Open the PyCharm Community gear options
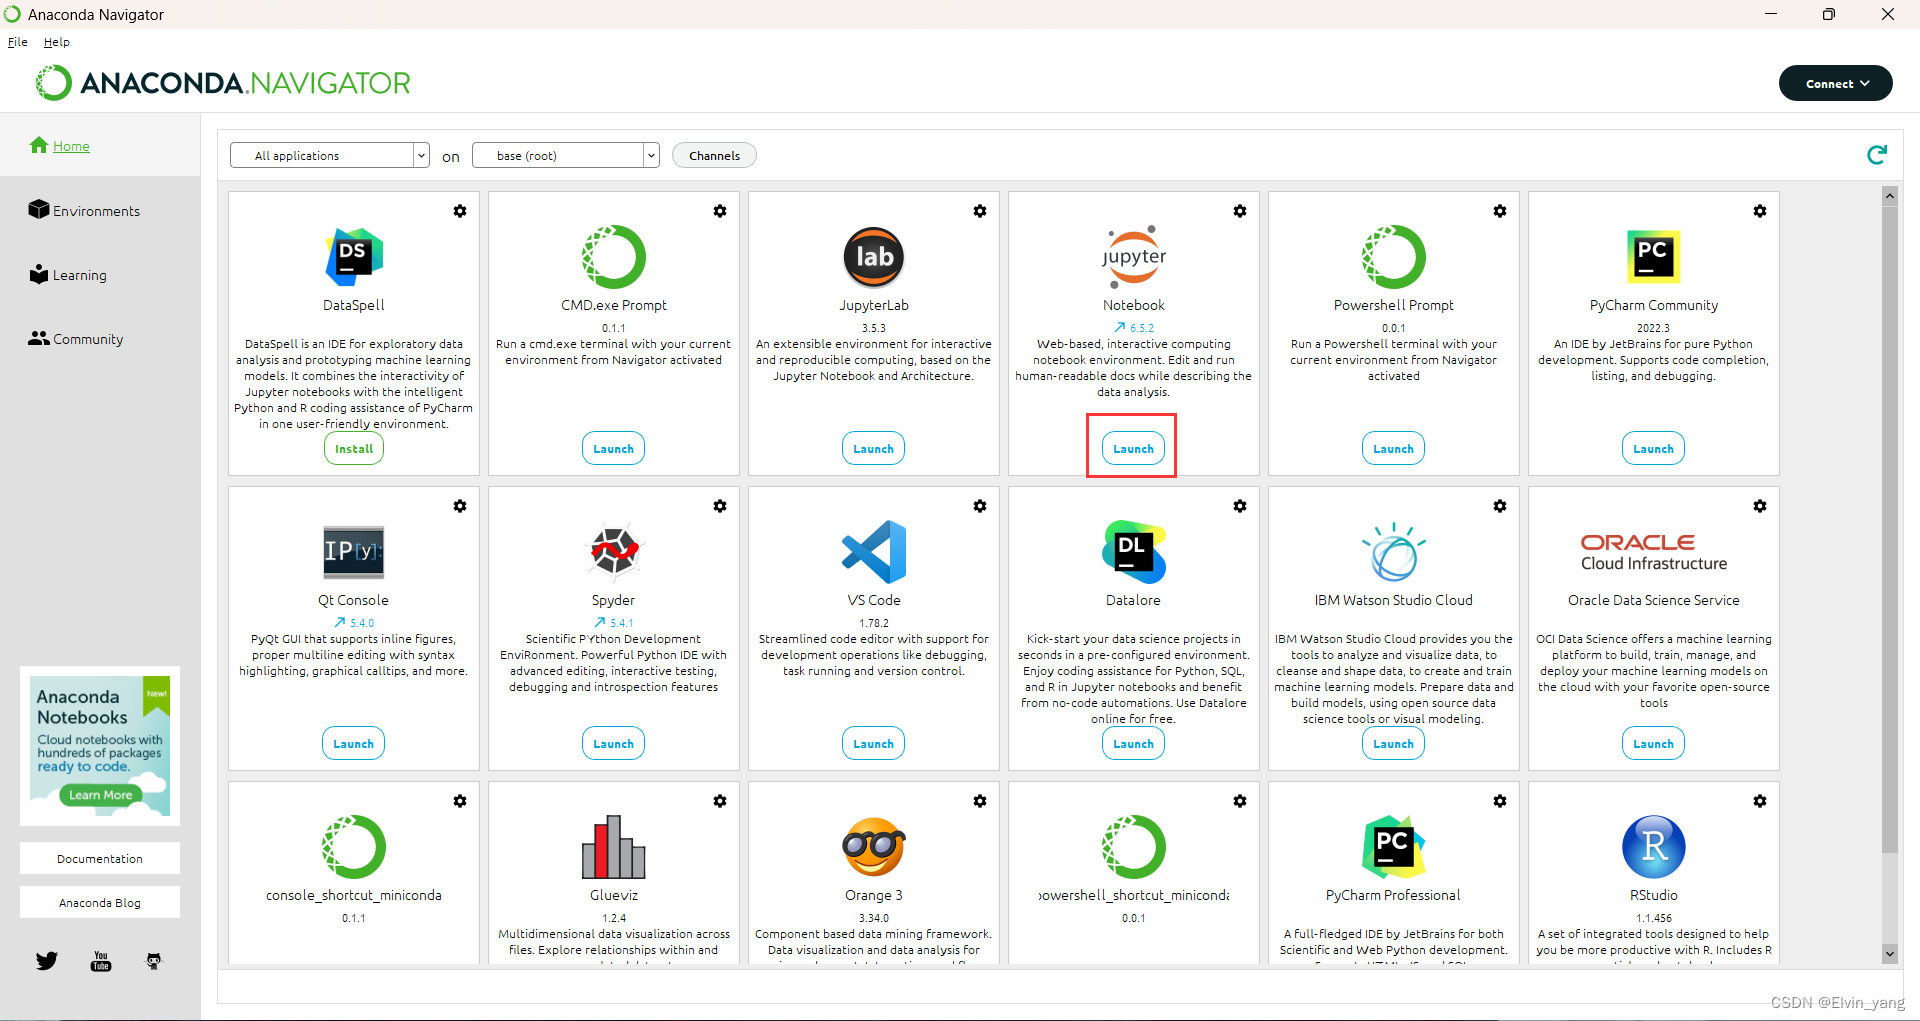This screenshot has width=1920, height=1021. tap(1760, 211)
